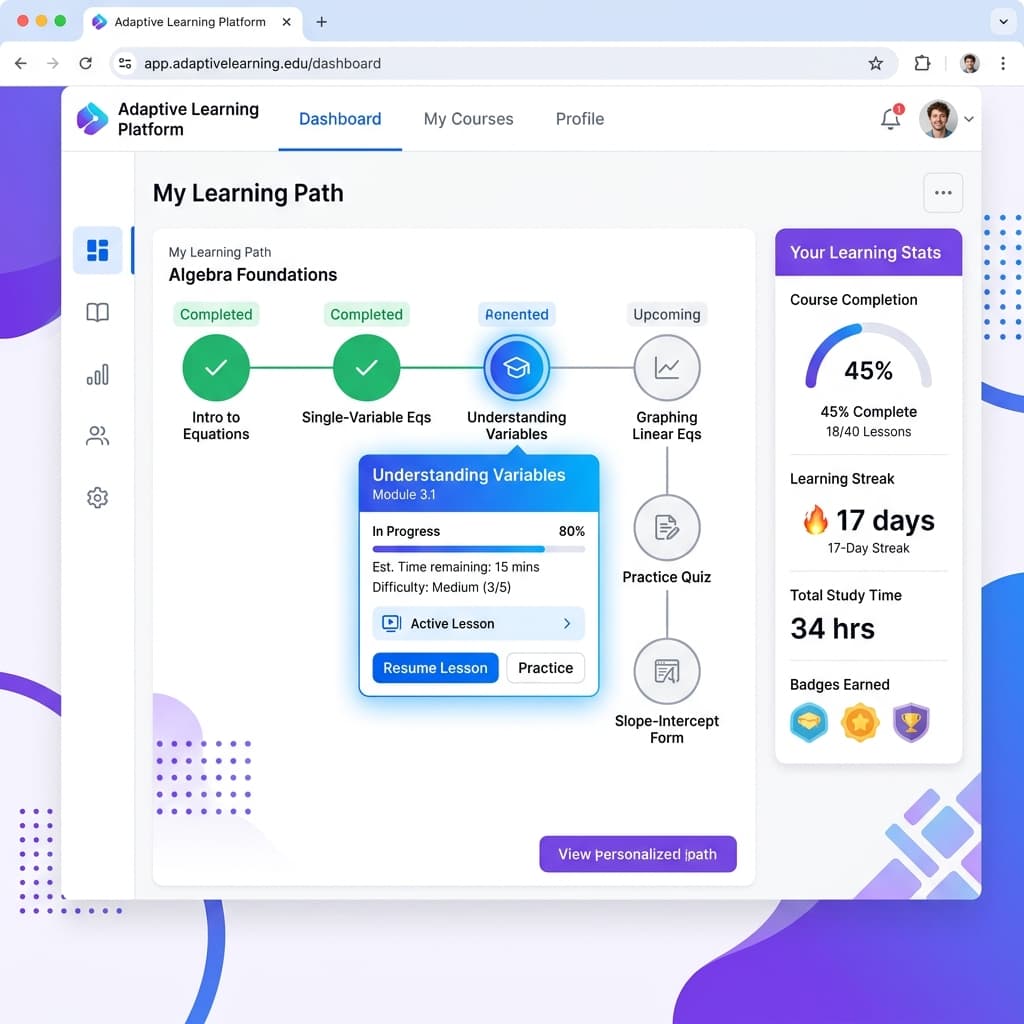Click View personalized path button

point(637,854)
